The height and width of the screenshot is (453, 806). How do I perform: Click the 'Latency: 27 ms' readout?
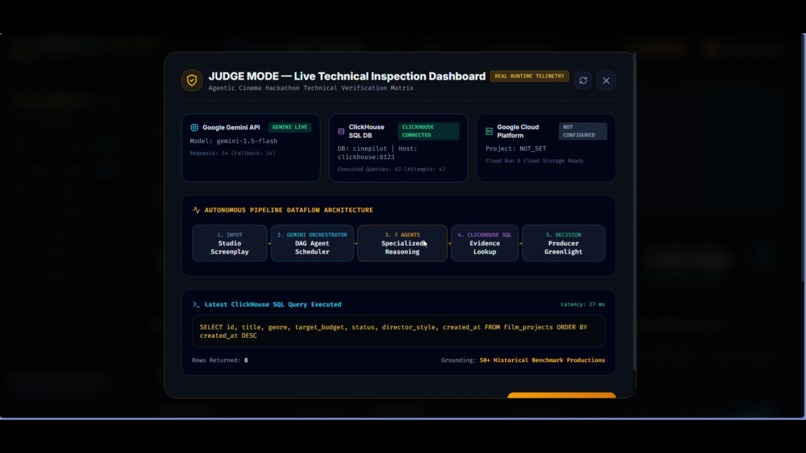pos(582,304)
